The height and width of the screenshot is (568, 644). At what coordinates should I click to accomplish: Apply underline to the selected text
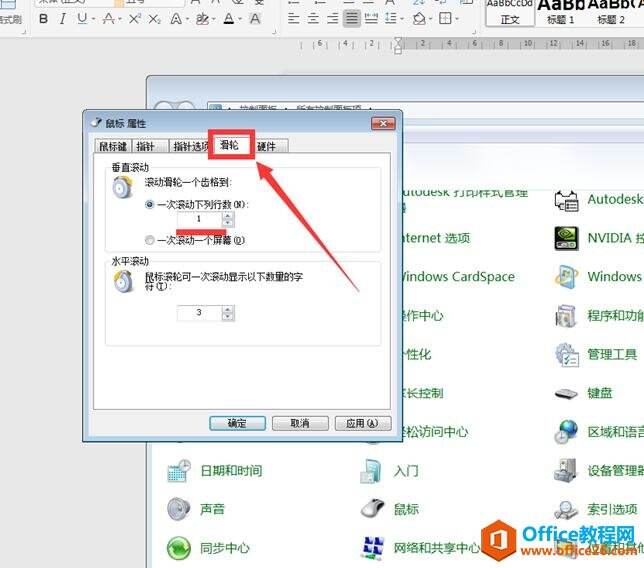click(82, 18)
